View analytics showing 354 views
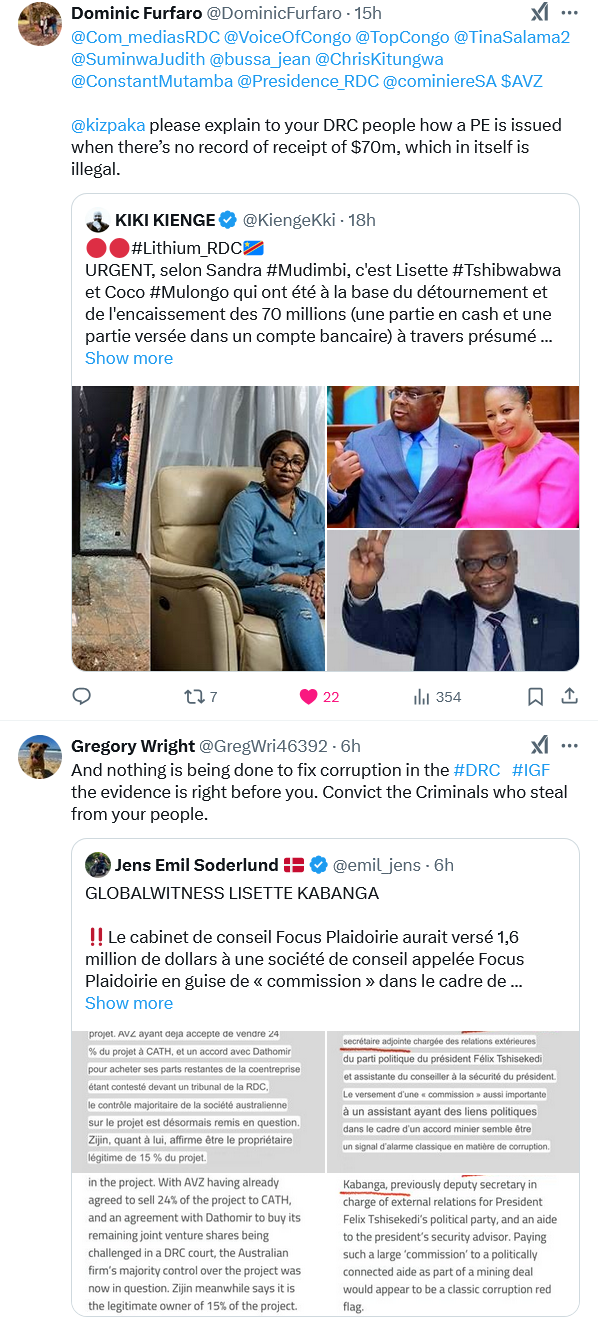This screenshot has height=1324, width=598. tap(437, 696)
